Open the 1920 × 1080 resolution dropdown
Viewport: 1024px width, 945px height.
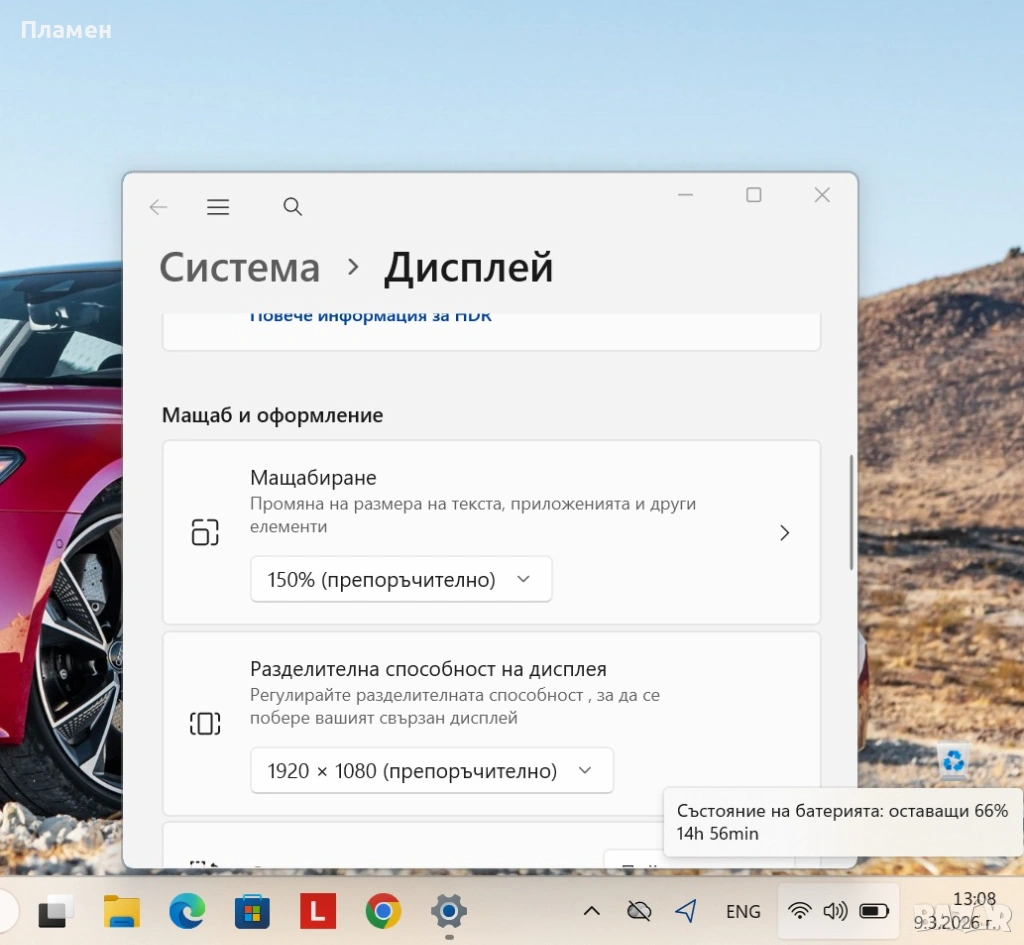click(x=431, y=771)
